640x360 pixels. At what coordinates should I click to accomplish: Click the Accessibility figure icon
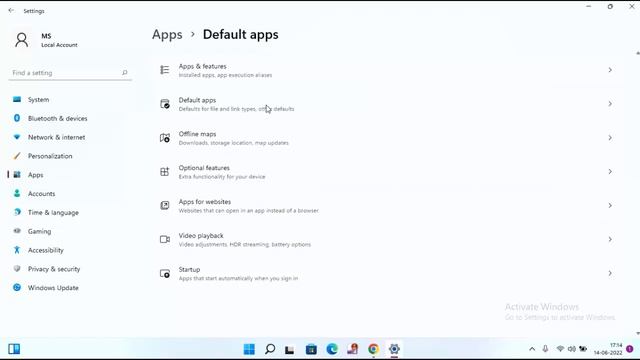(x=17, y=250)
